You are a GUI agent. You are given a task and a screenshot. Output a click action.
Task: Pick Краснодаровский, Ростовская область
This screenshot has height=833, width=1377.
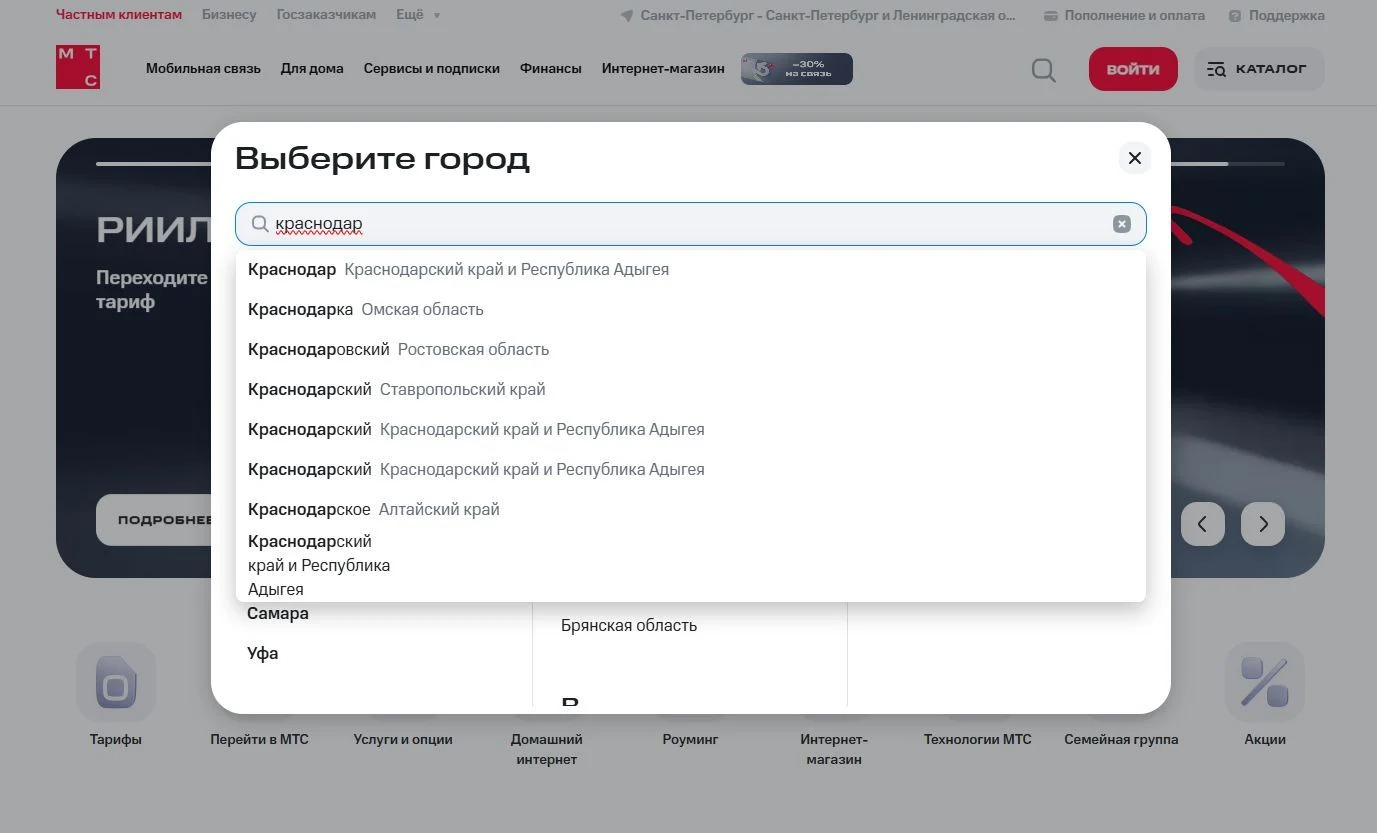pyautogui.click(x=690, y=349)
